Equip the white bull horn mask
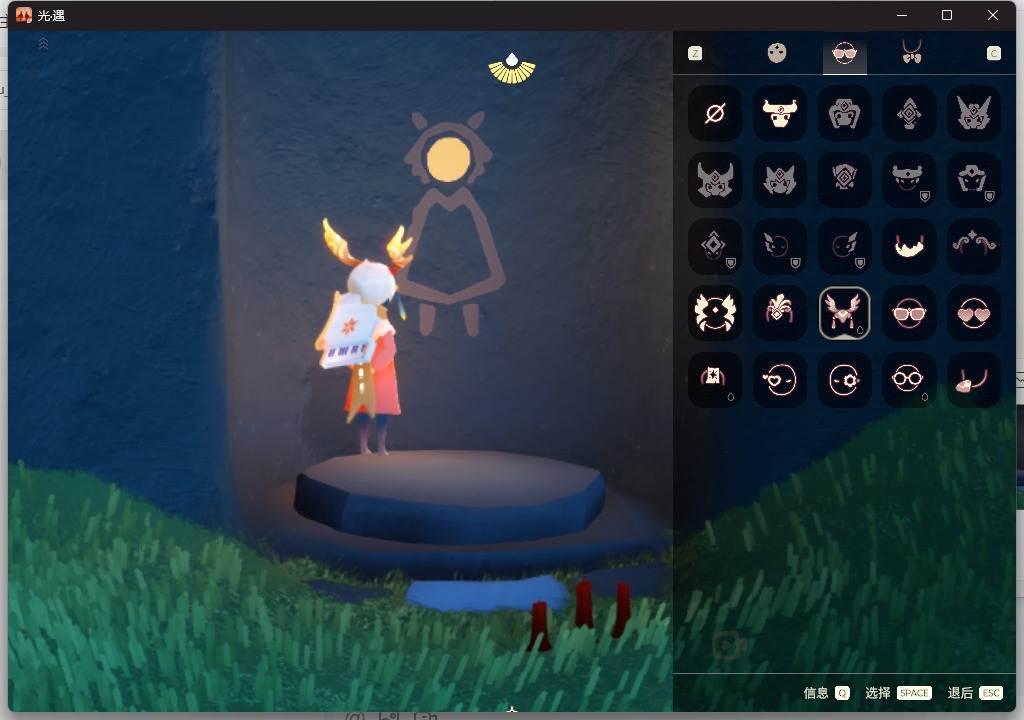The image size is (1024, 720). 780,114
